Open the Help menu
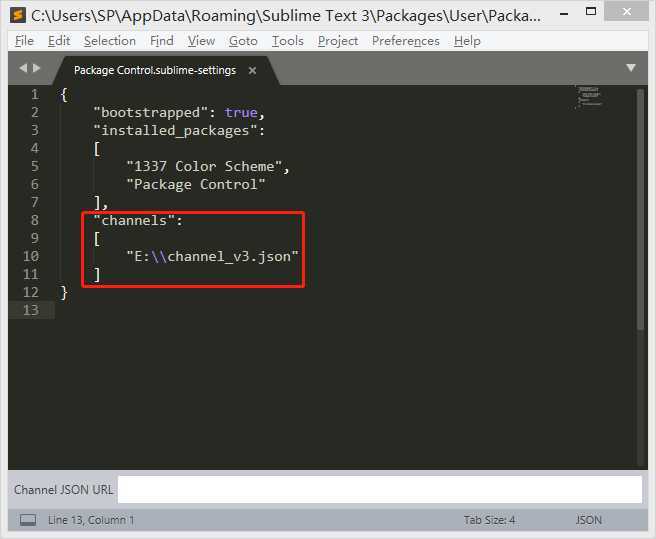Viewport: 656px width, 539px height. 467,41
